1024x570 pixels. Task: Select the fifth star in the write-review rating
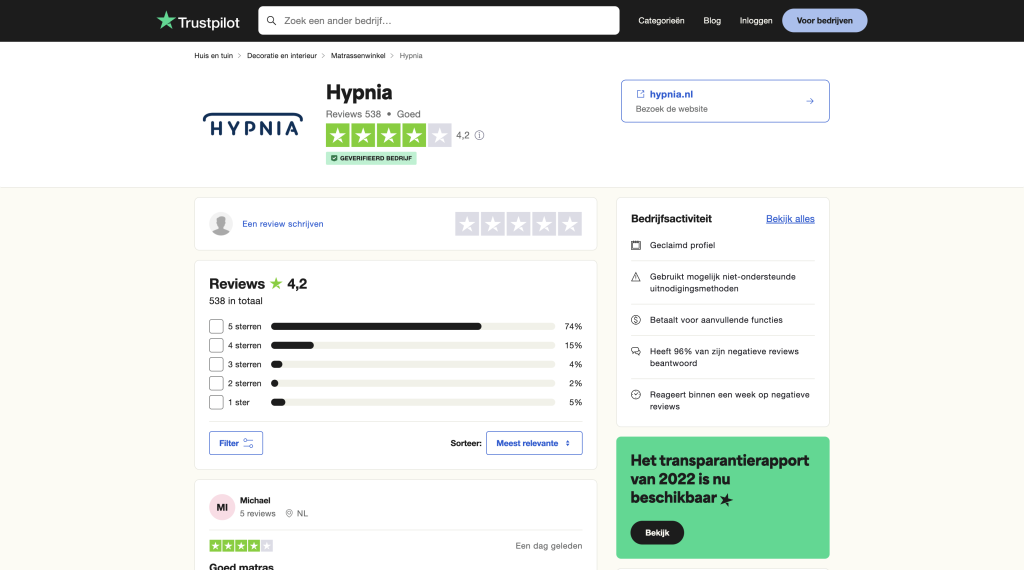(569, 224)
